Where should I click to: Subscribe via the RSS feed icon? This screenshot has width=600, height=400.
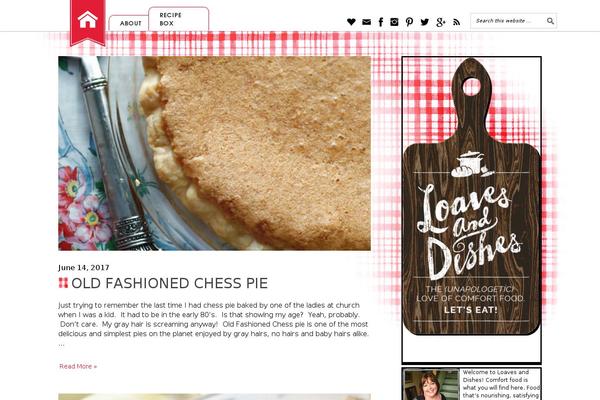pos(457,22)
